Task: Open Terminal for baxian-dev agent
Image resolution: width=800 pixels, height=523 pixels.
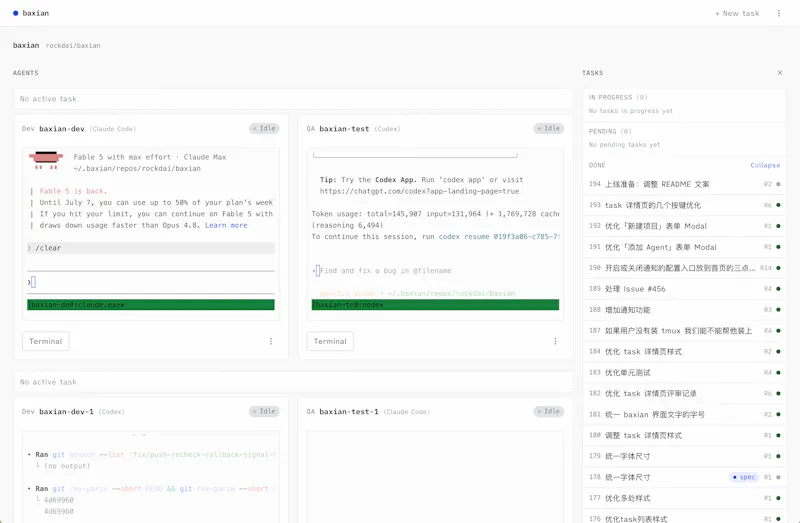Action: pyautogui.click(x=46, y=341)
